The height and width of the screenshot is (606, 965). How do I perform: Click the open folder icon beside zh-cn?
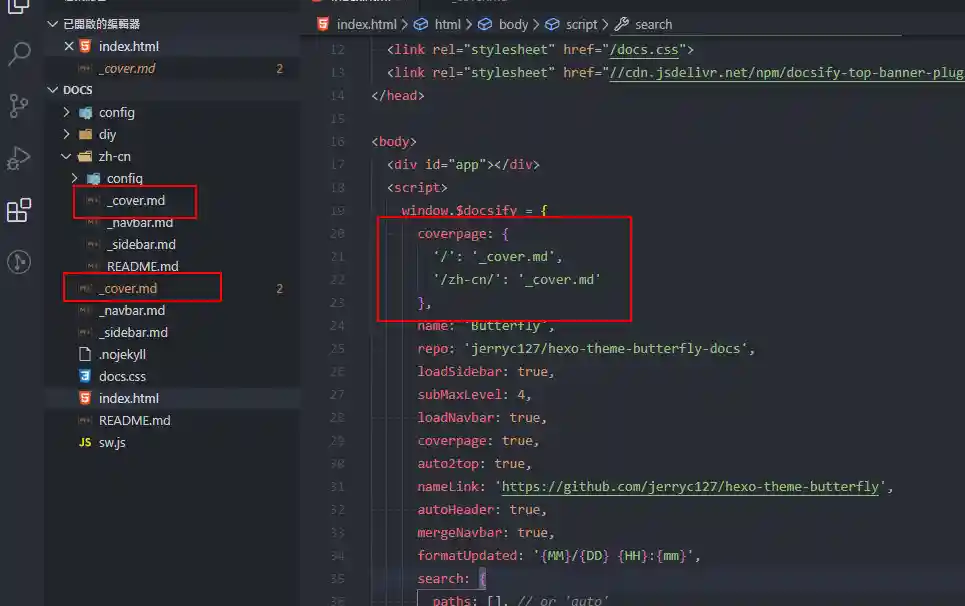click(x=85, y=156)
